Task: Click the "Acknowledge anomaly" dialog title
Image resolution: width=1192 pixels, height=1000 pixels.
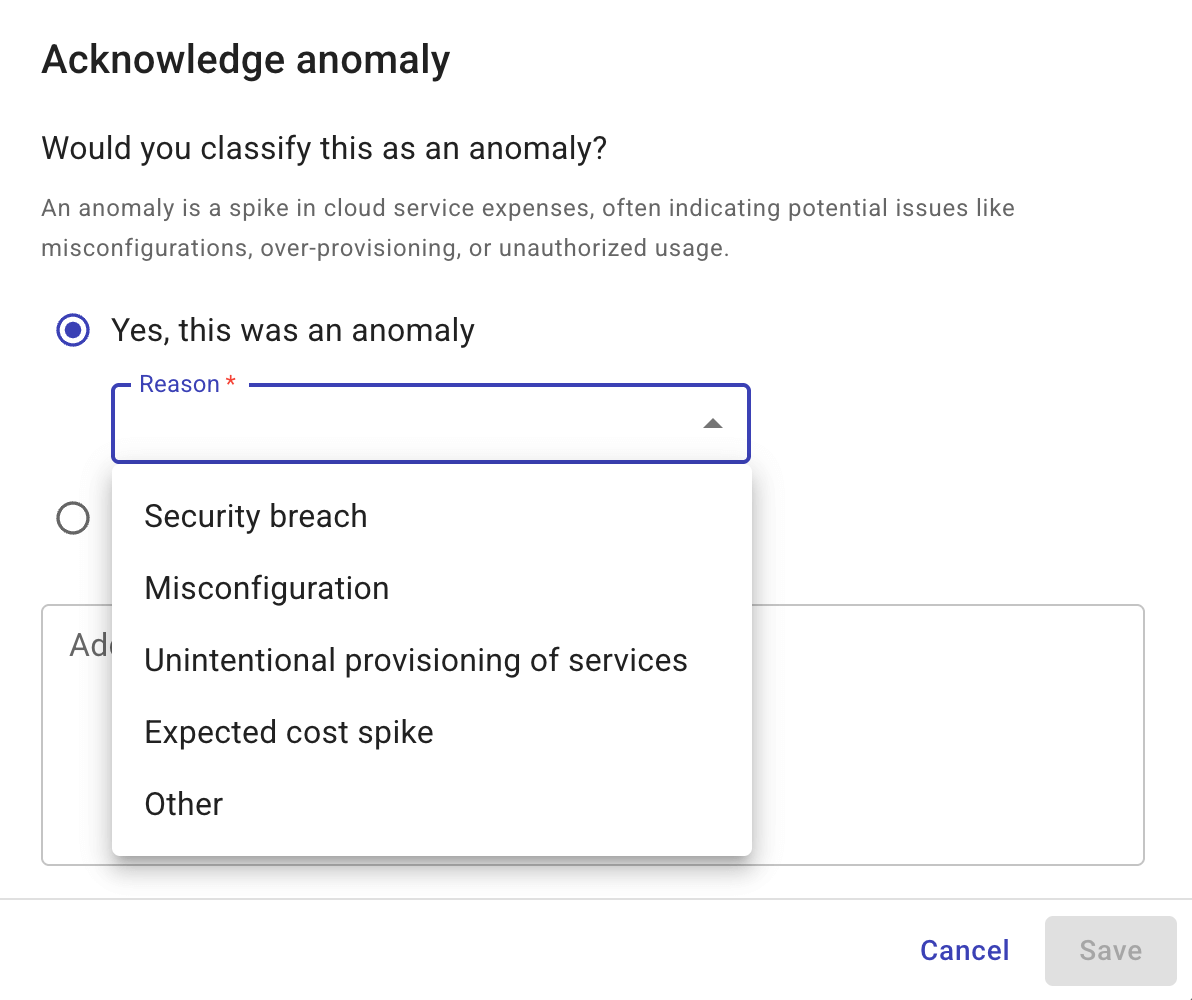Action: 246,60
